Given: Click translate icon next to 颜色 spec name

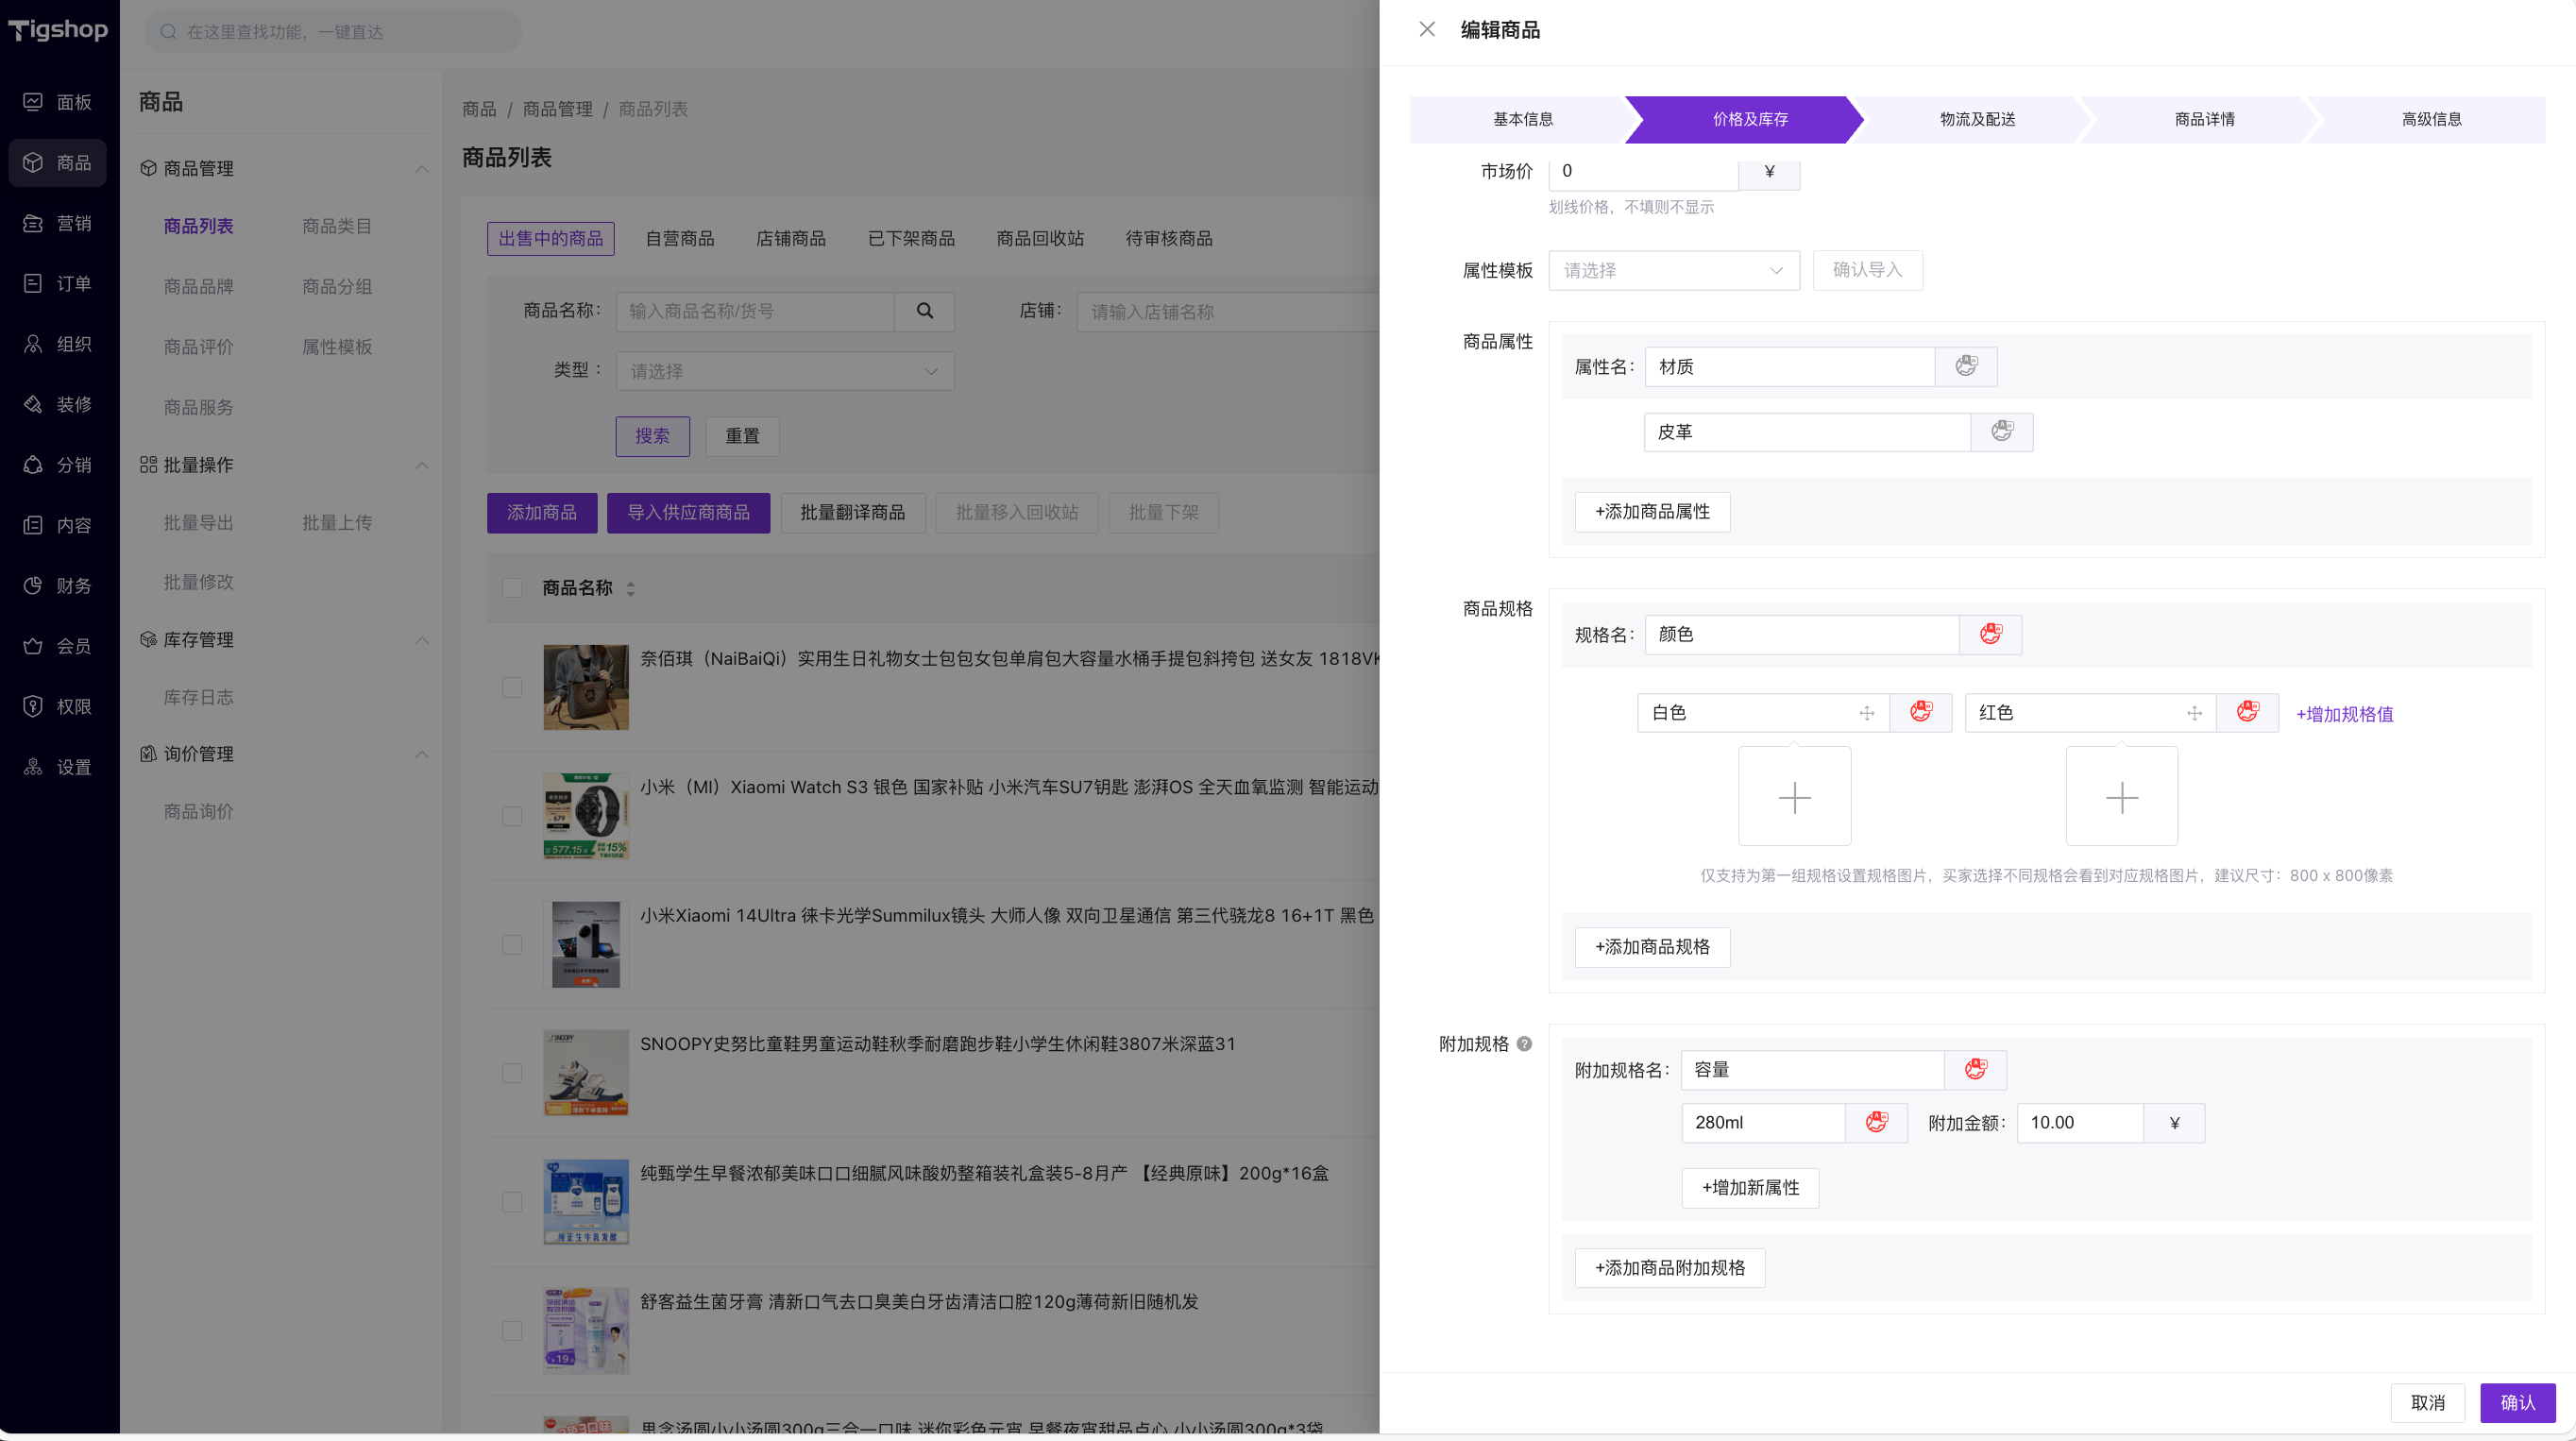Looking at the screenshot, I should point(1990,634).
